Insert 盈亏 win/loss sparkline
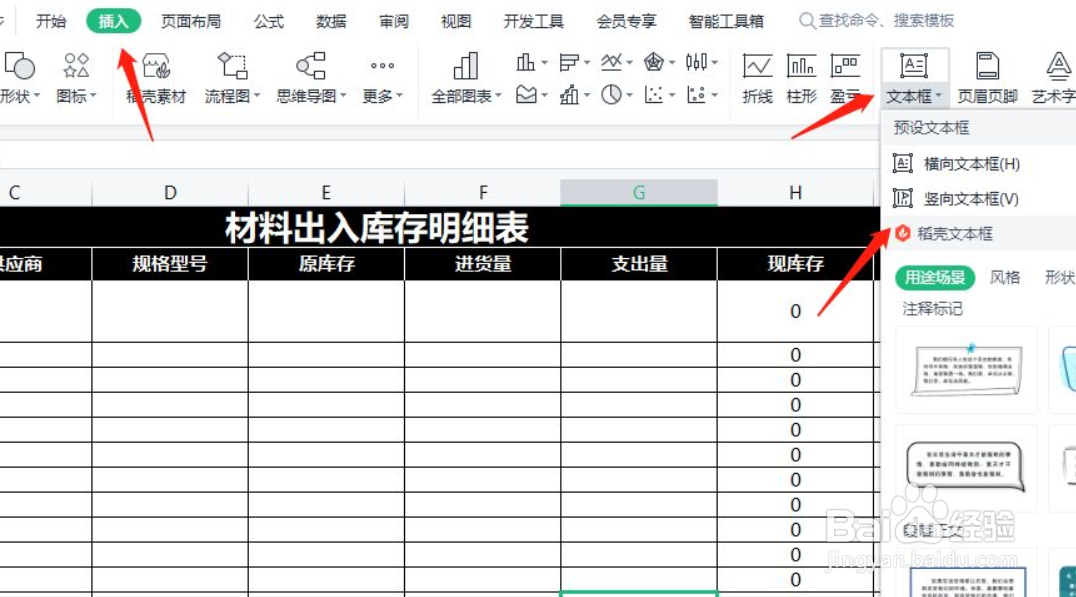This screenshot has width=1076, height=597. click(845, 77)
